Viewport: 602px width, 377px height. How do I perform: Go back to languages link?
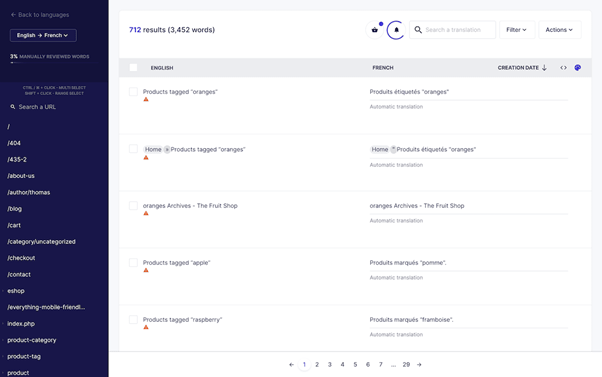pos(40,15)
